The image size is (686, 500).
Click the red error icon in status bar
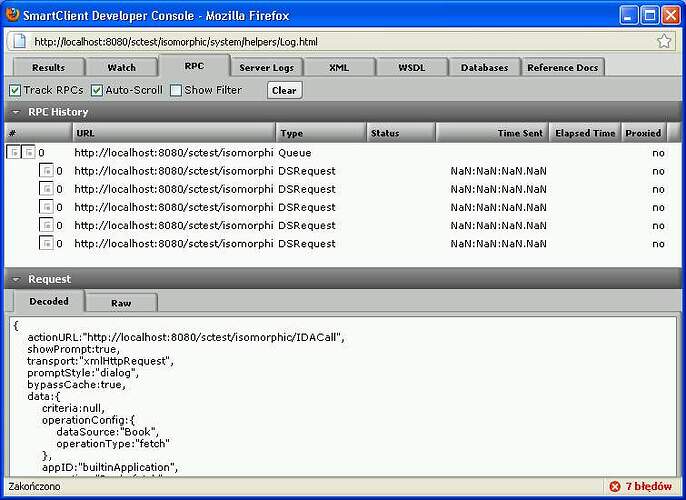click(615, 486)
